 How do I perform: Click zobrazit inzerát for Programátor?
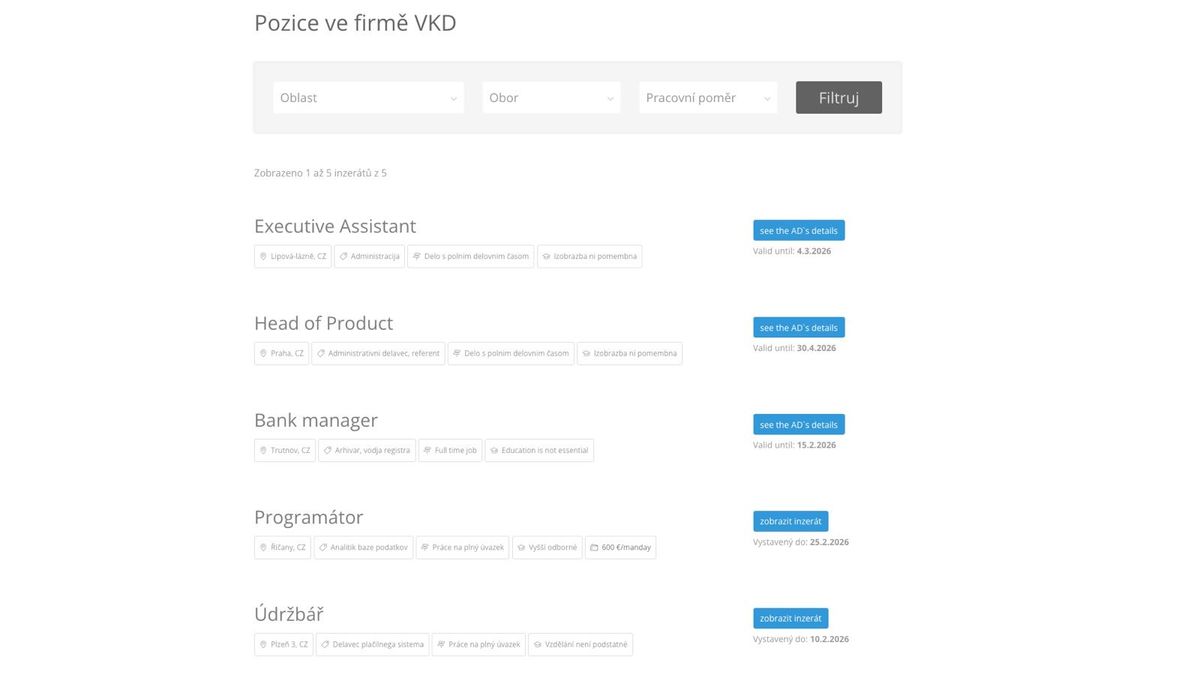point(790,521)
